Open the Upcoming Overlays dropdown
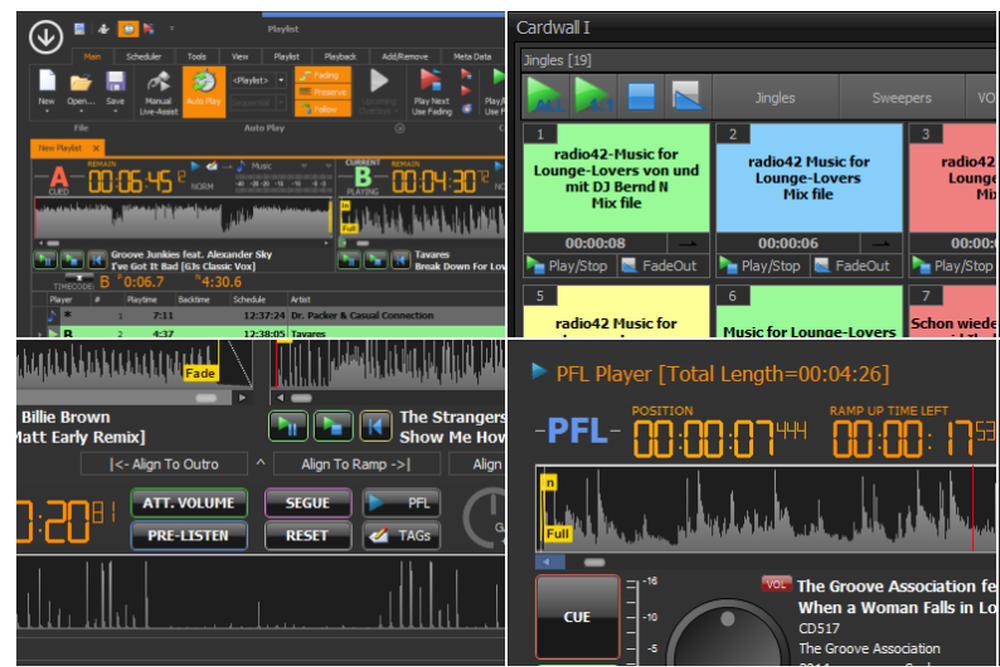This screenshot has height=667, width=1000. point(379,92)
